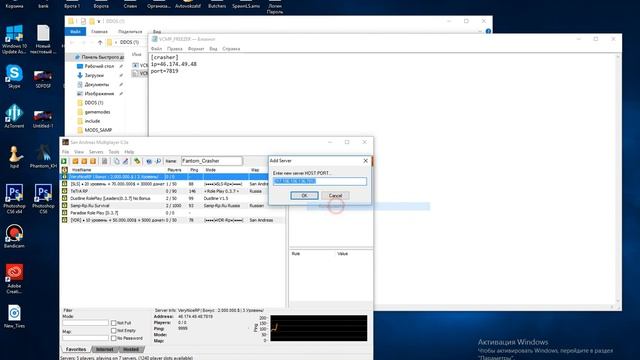
Task: Switch to the Internet tab
Action: point(104,349)
